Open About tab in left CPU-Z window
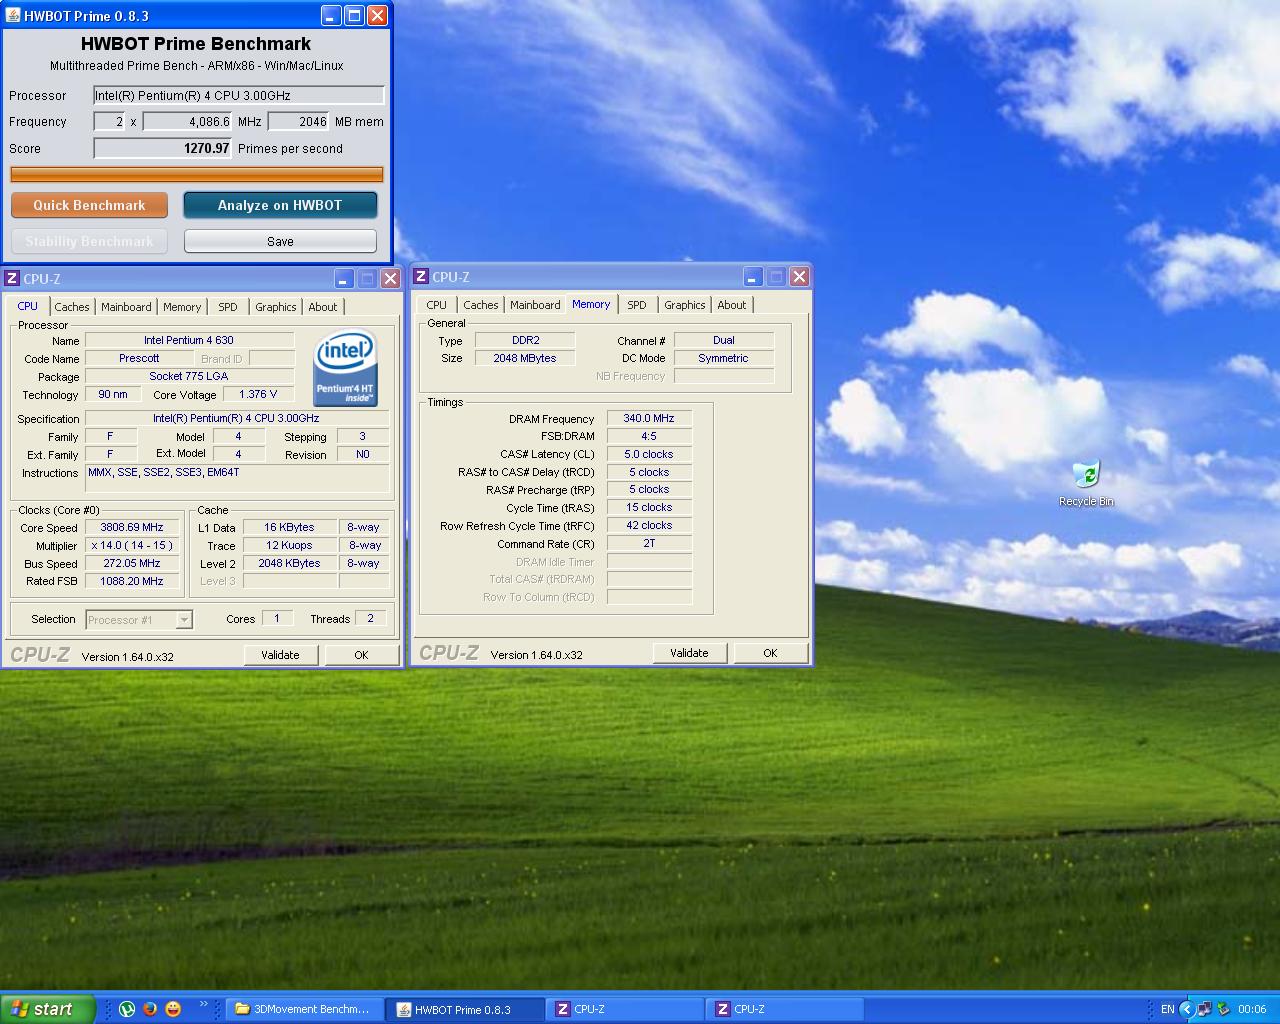This screenshot has height=1024, width=1280. click(x=322, y=307)
